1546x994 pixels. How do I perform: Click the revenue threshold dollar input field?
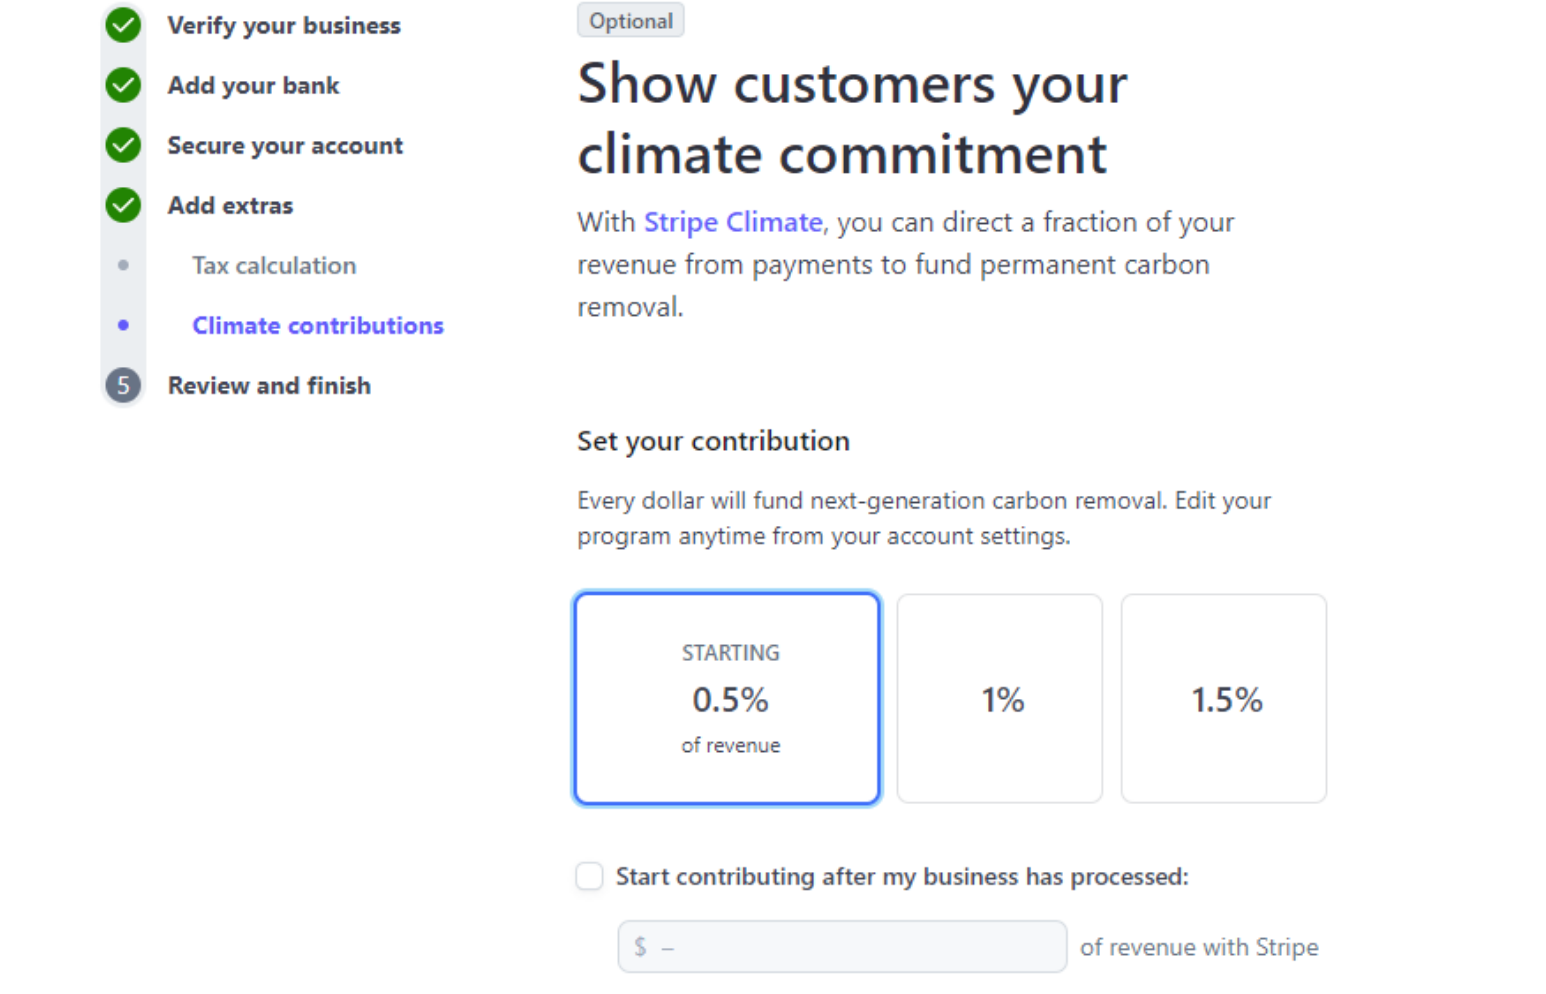click(842, 947)
